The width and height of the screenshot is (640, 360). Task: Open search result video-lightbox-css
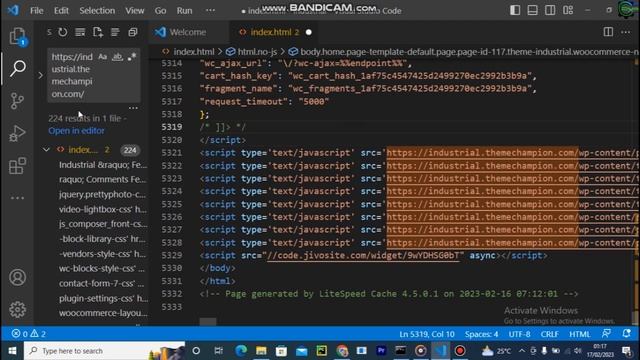click(x=102, y=209)
